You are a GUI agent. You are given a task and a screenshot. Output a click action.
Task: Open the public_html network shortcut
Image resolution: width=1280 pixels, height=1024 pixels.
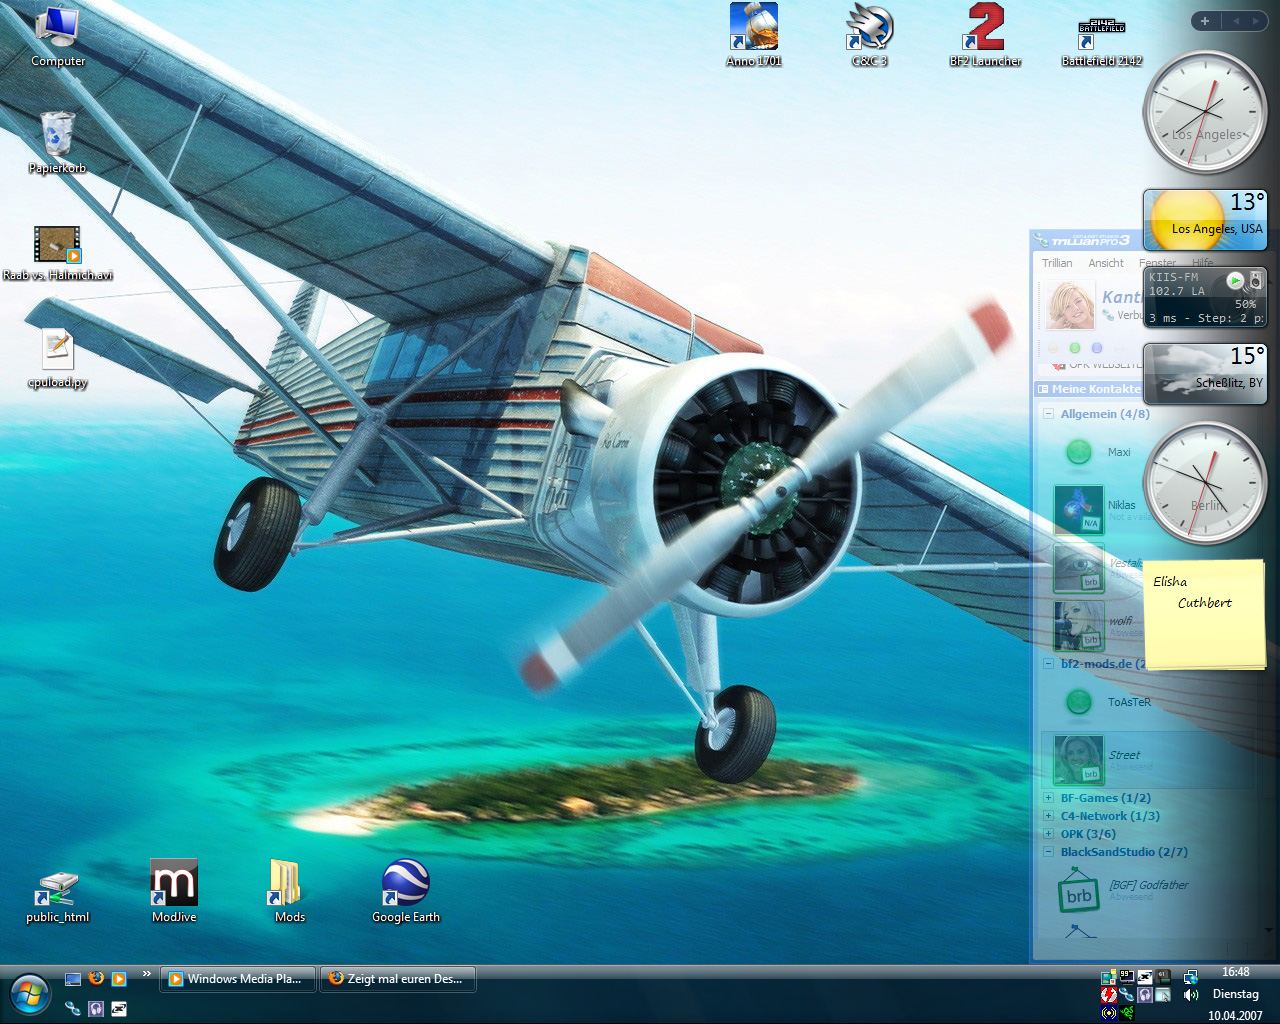pyautogui.click(x=58, y=897)
